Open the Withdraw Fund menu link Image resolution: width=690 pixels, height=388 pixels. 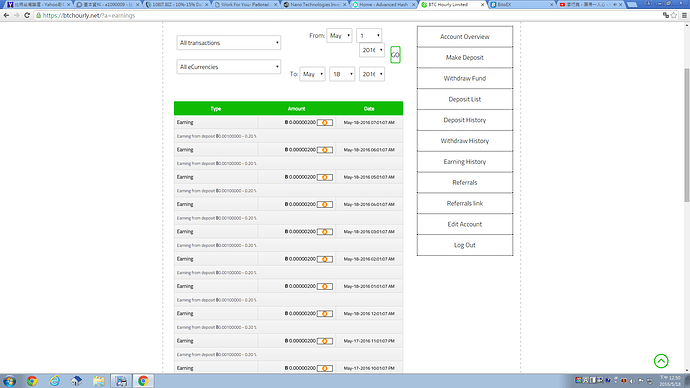pos(465,78)
